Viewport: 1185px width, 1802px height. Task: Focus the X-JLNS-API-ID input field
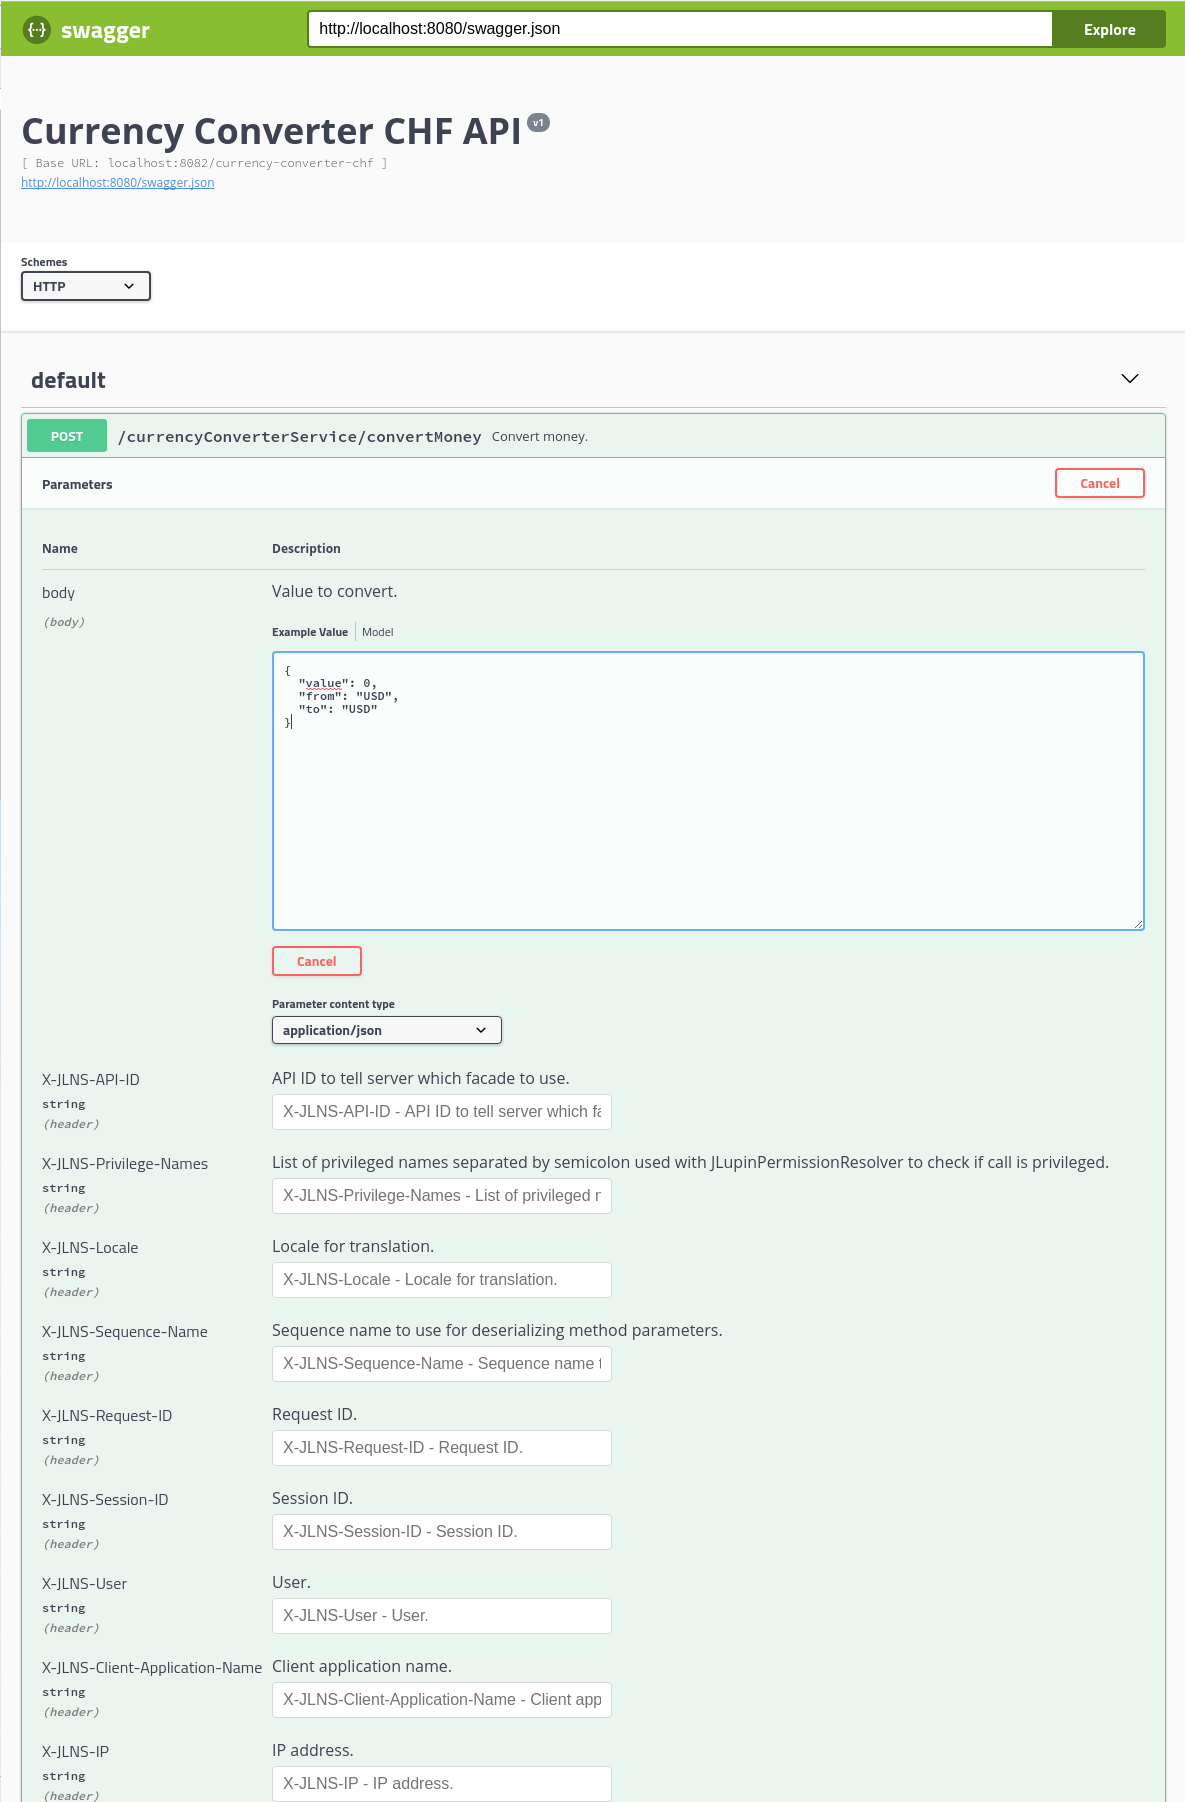(441, 1112)
